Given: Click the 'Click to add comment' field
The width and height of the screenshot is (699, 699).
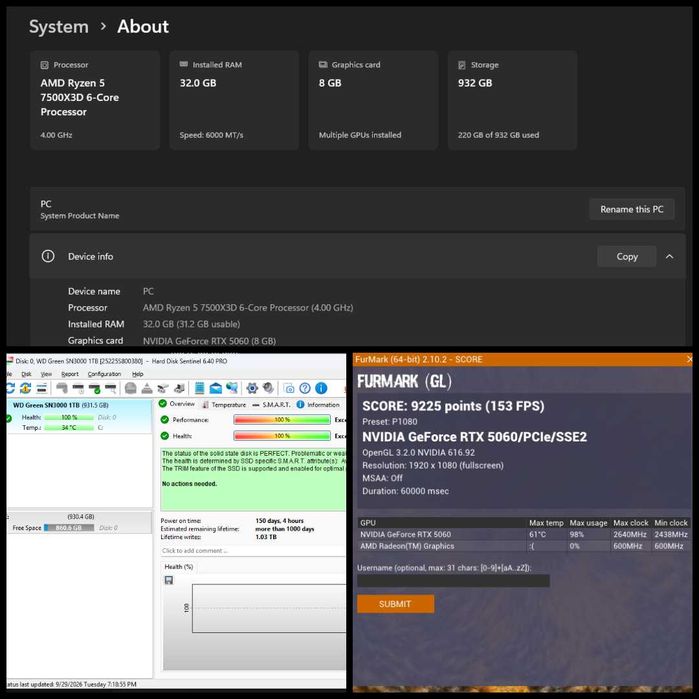Looking at the screenshot, I should (253, 551).
